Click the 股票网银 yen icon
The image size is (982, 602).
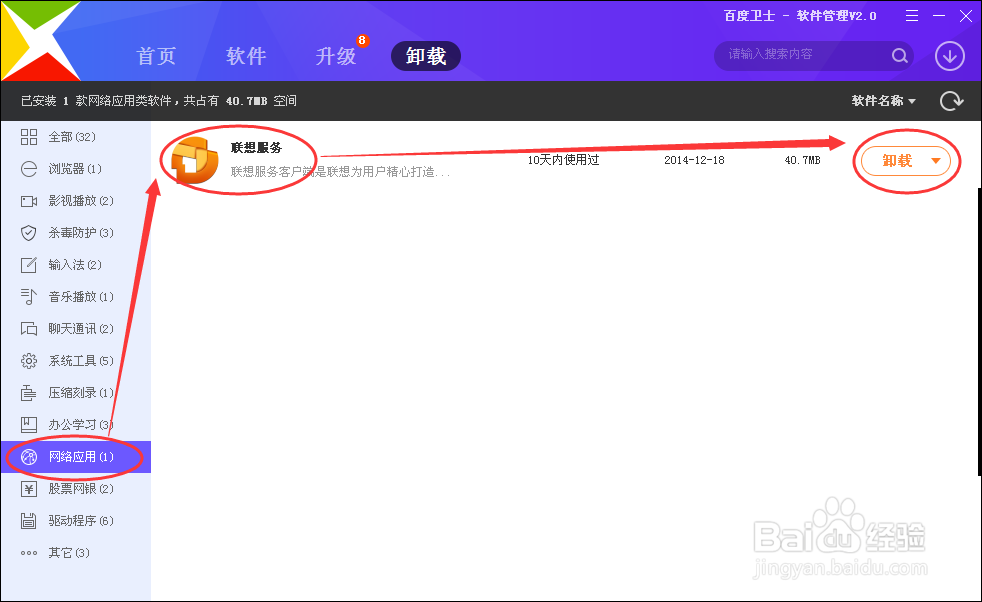click(x=29, y=489)
